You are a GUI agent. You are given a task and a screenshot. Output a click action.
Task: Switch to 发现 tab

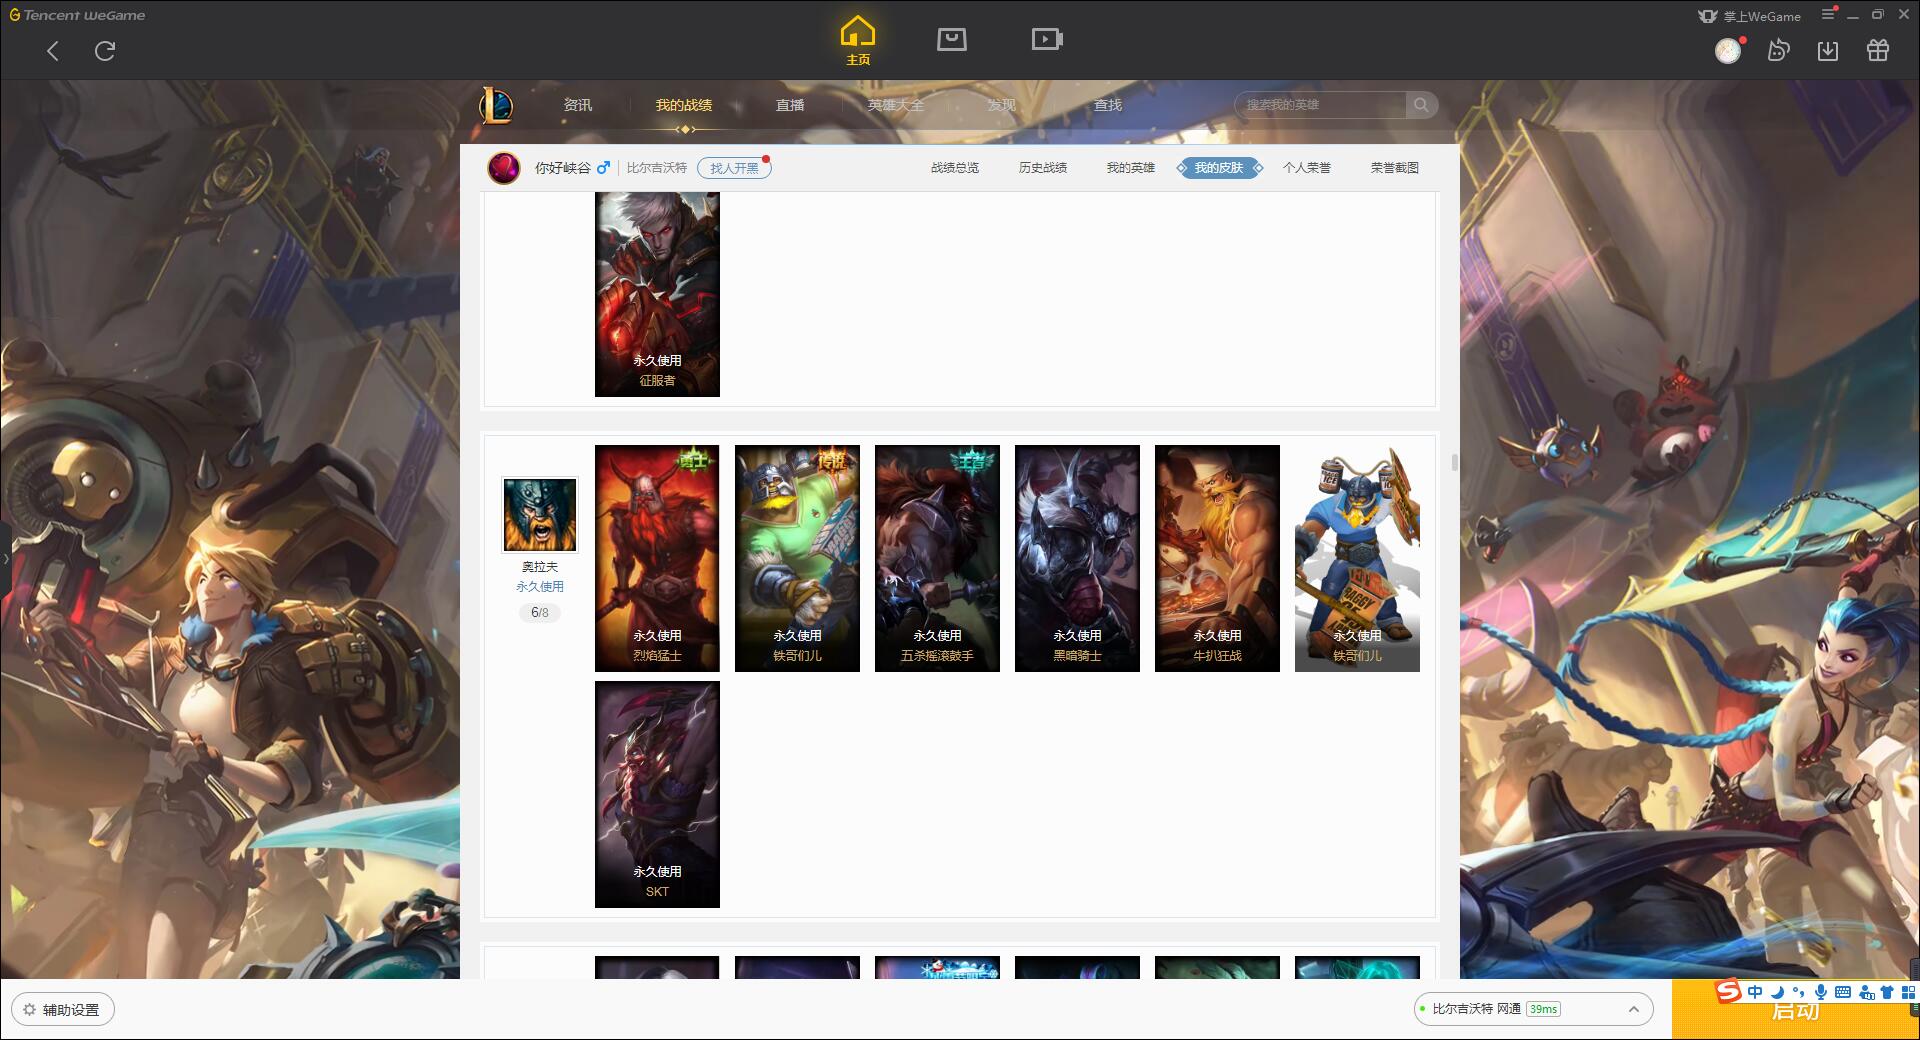coord(1002,105)
